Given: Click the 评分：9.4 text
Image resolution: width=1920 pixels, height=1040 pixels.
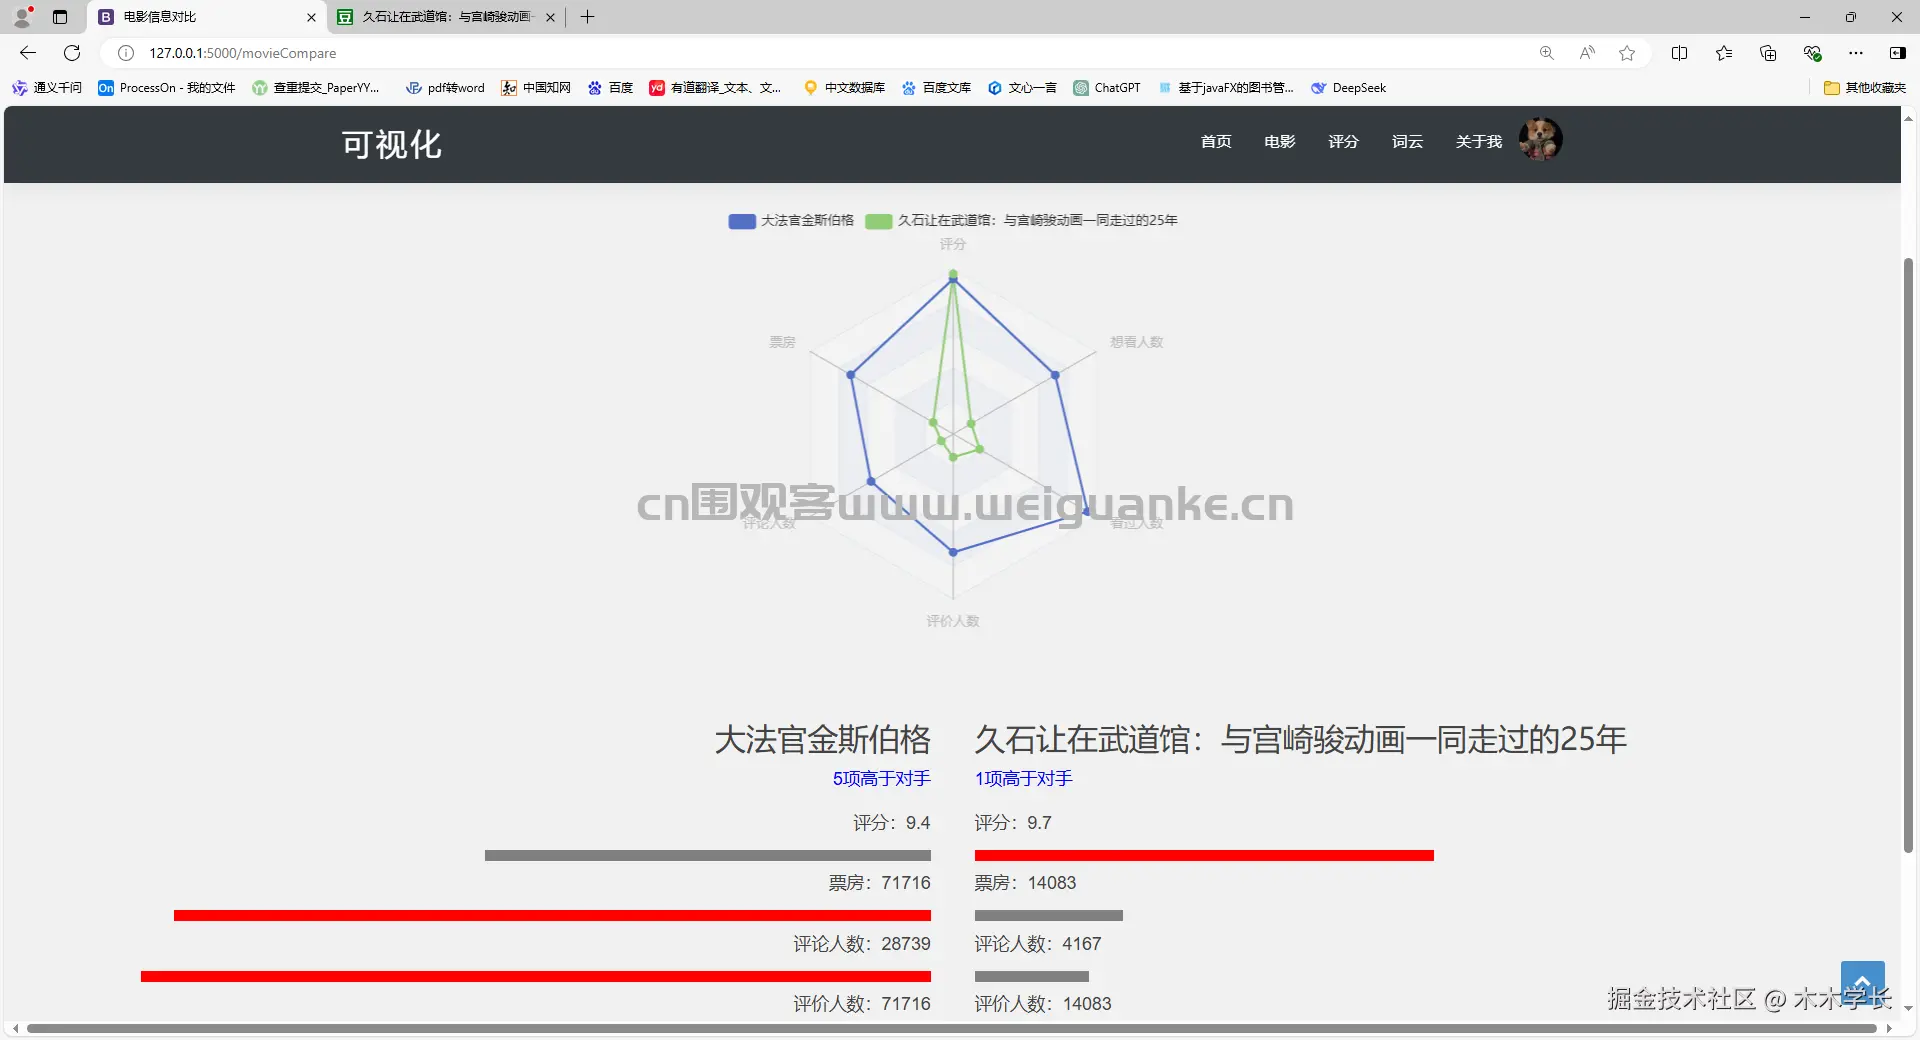Looking at the screenshot, I should [892, 823].
